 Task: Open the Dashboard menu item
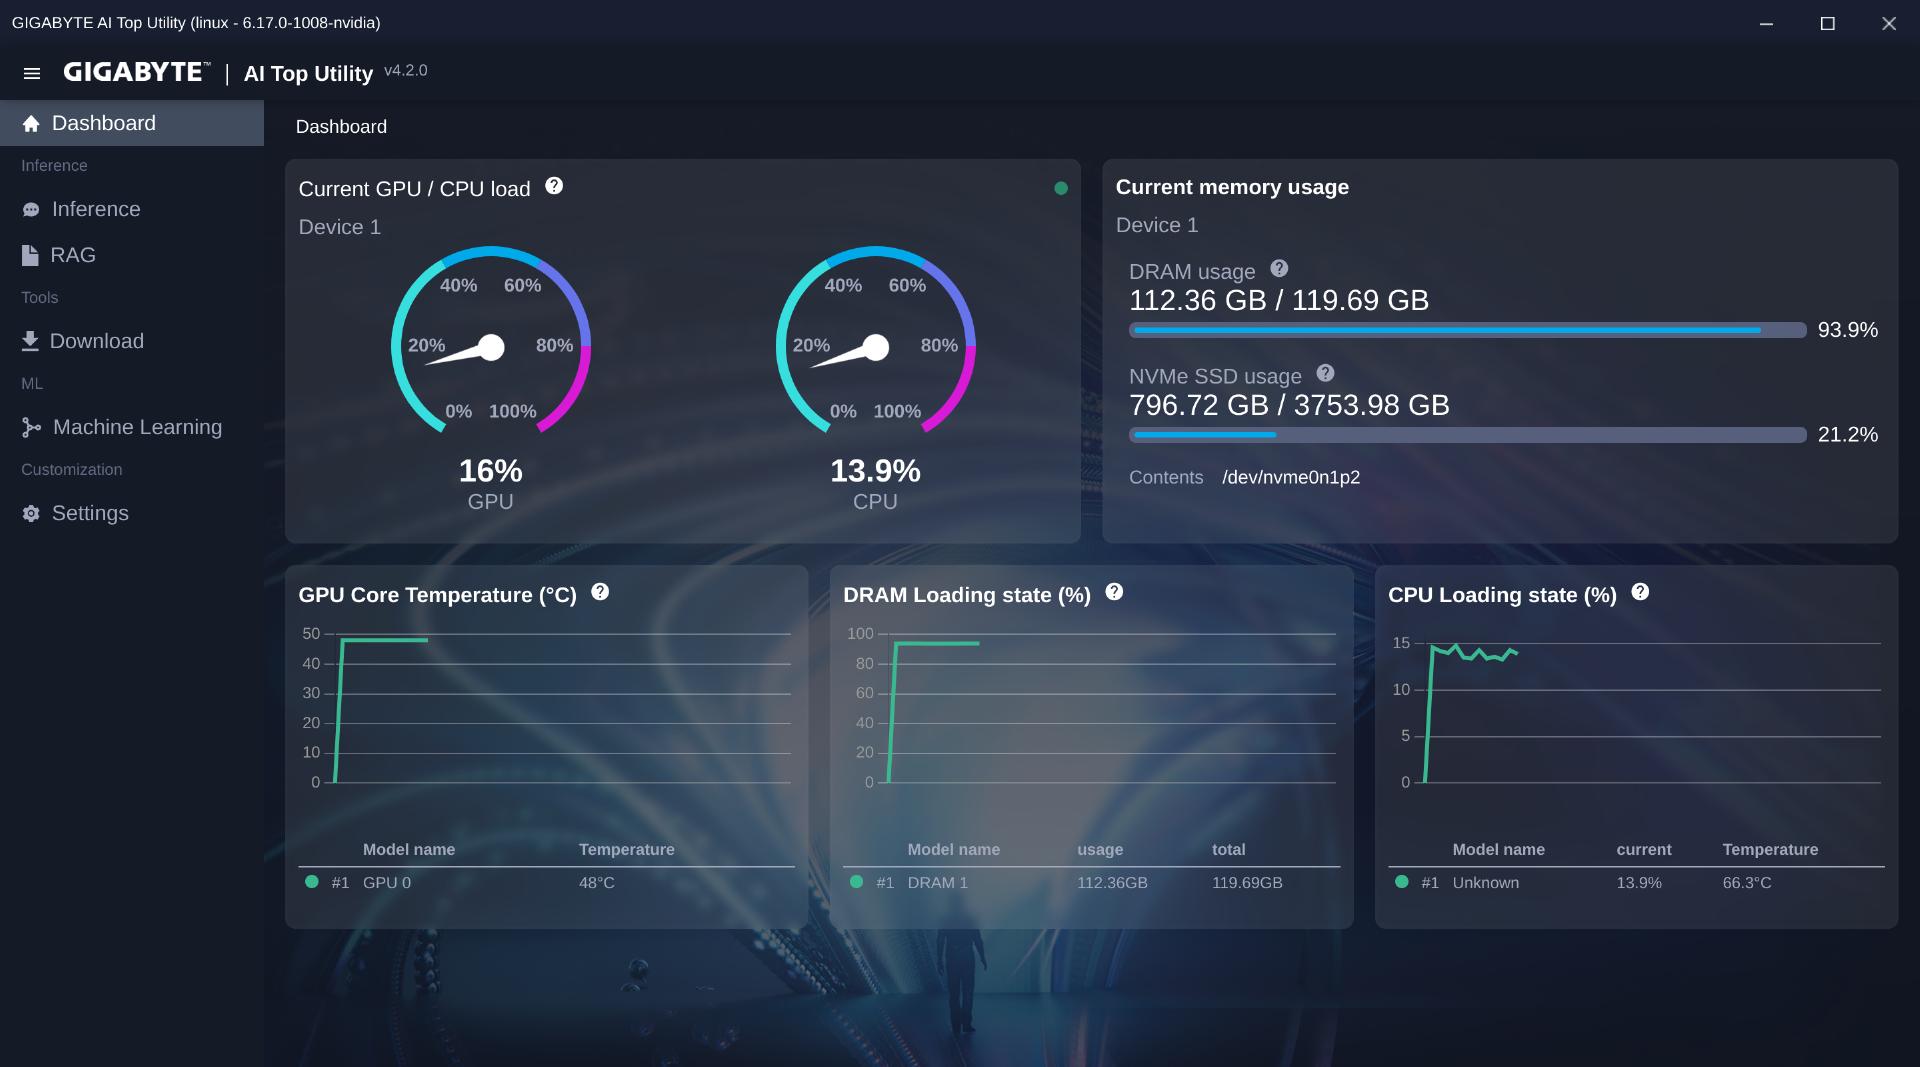(132, 123)
